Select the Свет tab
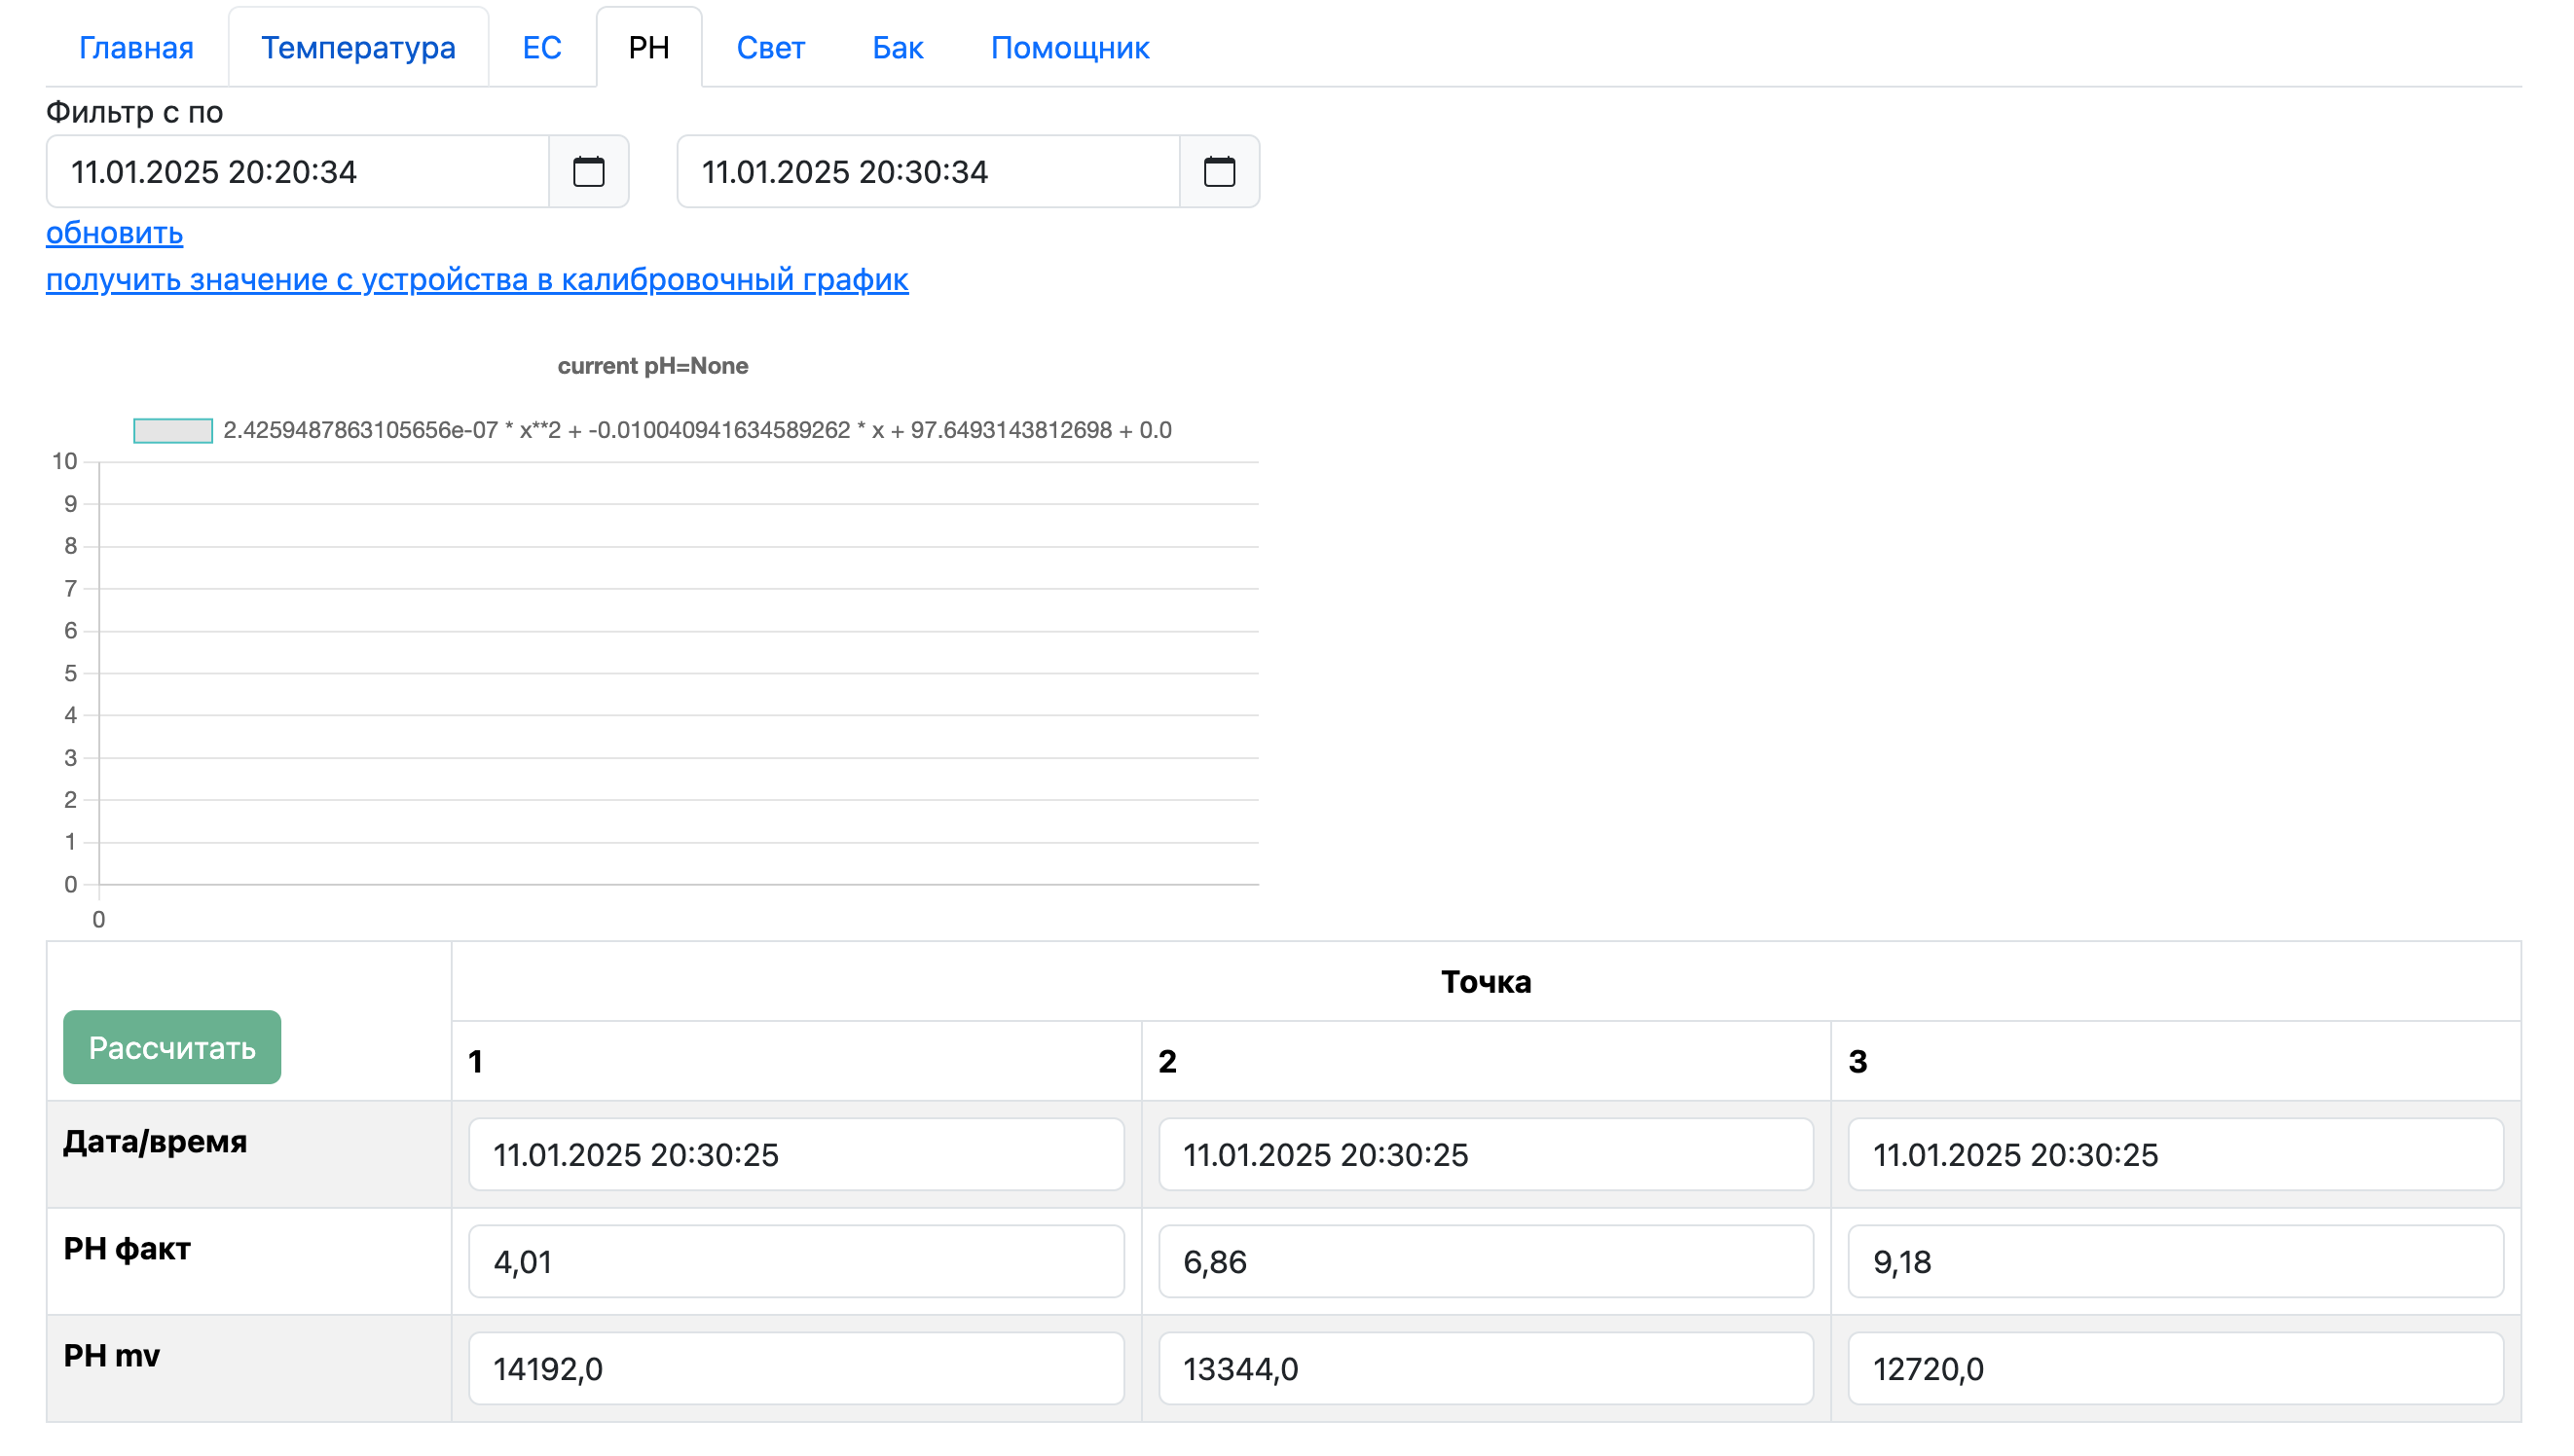 [770, 48]
